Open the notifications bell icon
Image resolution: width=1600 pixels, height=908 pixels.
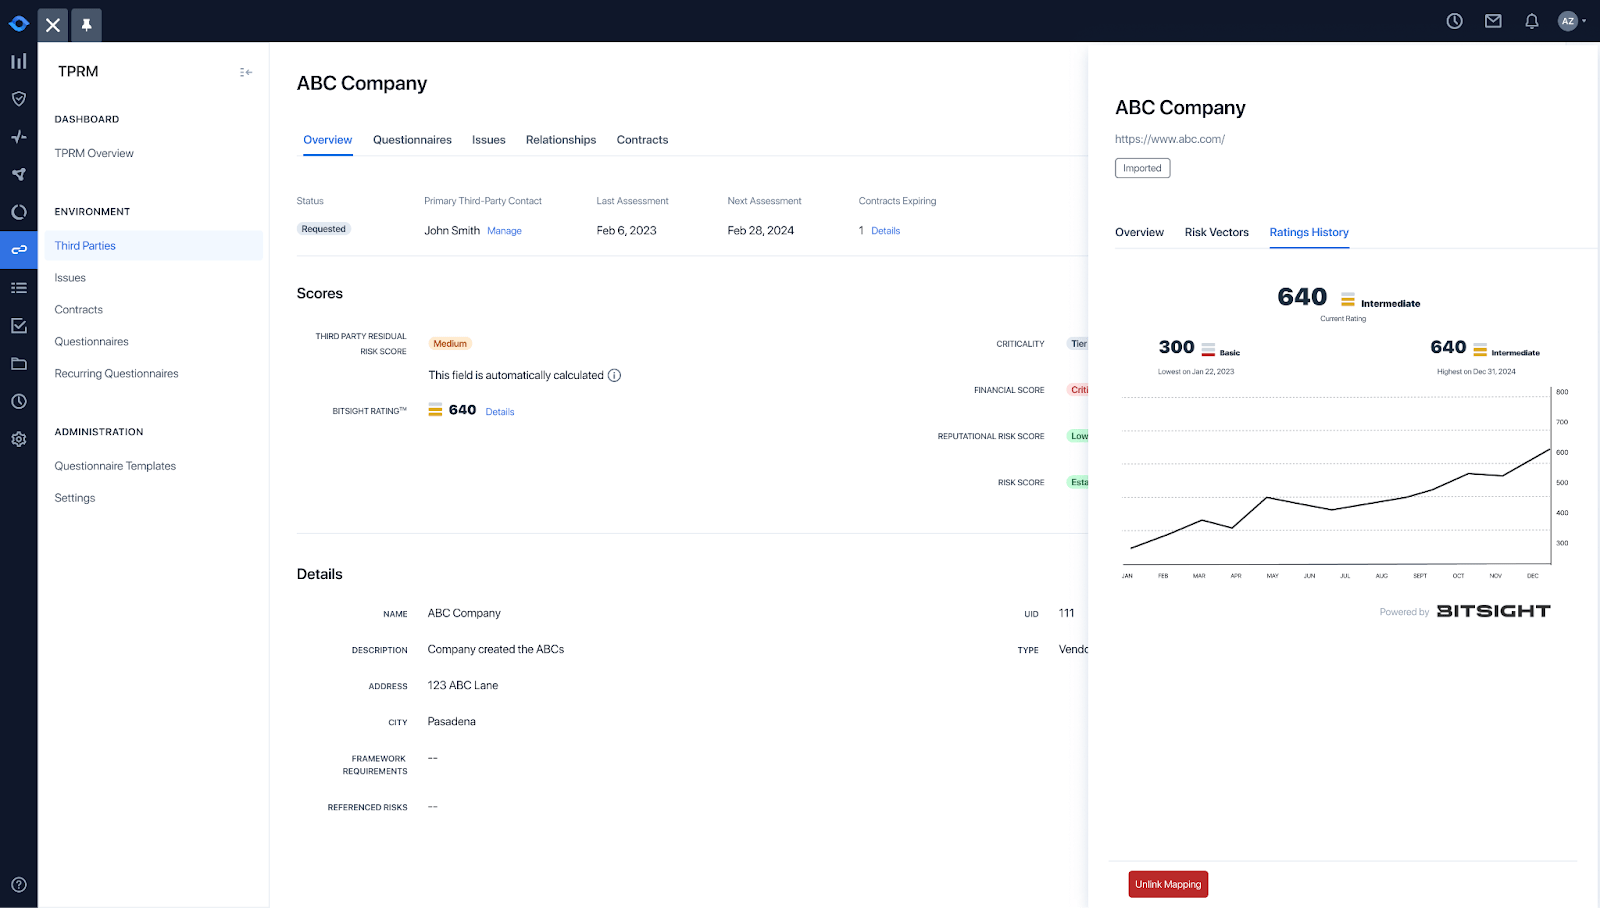point(1531,21)
